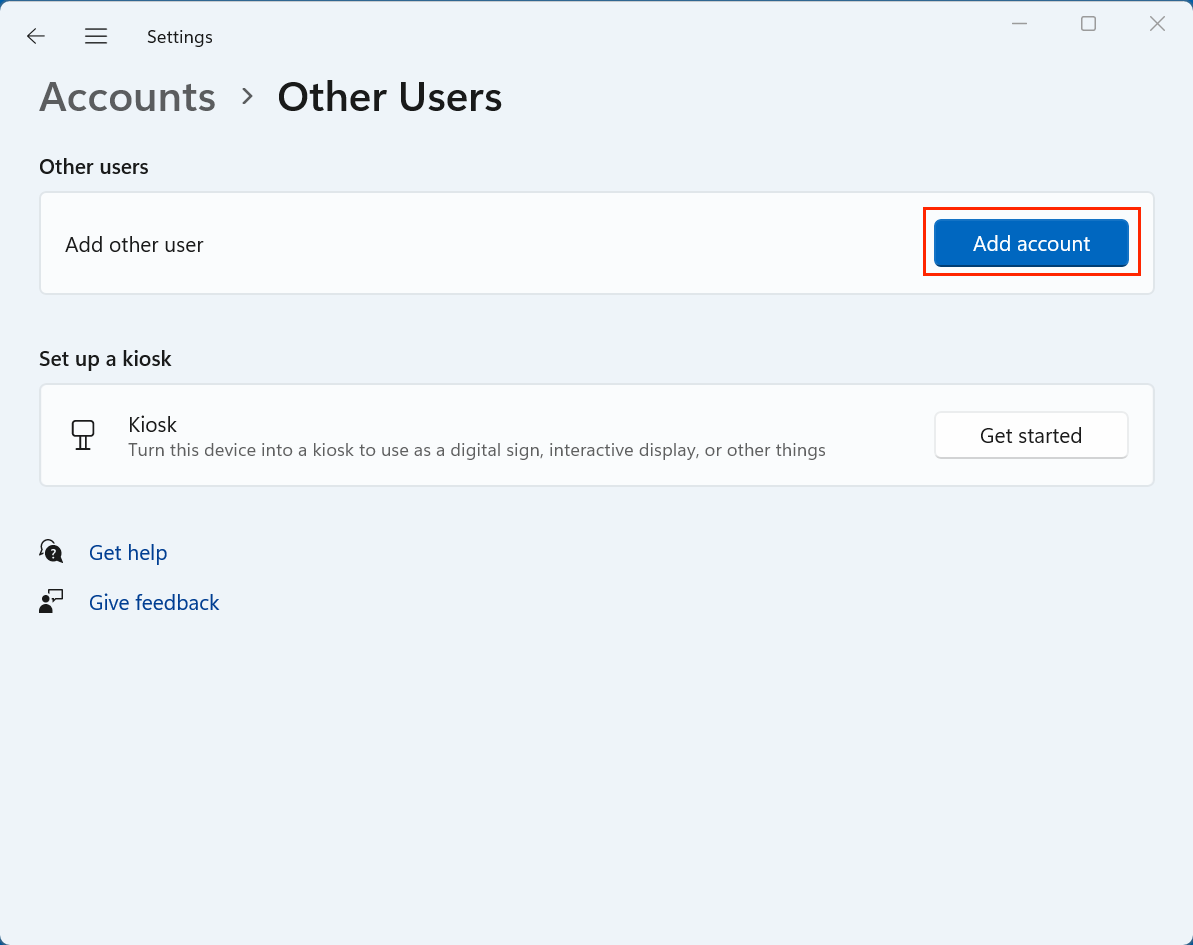1193x945 pixels.
Task: Select the Kiosk title text
Action: click(x=152, y=425)
